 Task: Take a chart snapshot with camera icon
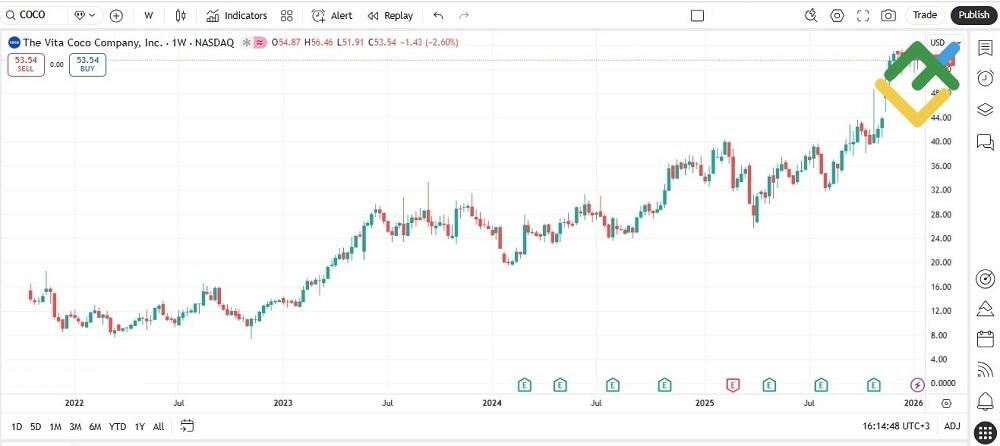click(x=888, y=15)
